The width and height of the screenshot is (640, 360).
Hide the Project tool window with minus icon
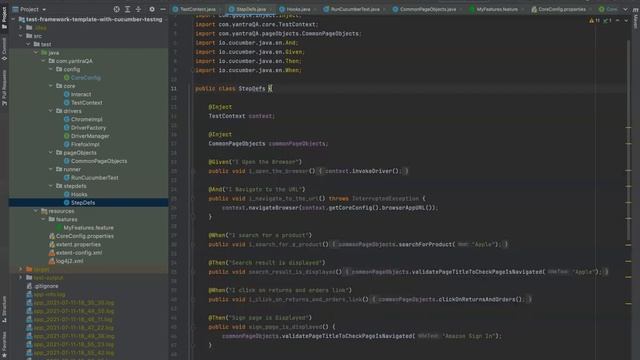[x=163, y=9]
